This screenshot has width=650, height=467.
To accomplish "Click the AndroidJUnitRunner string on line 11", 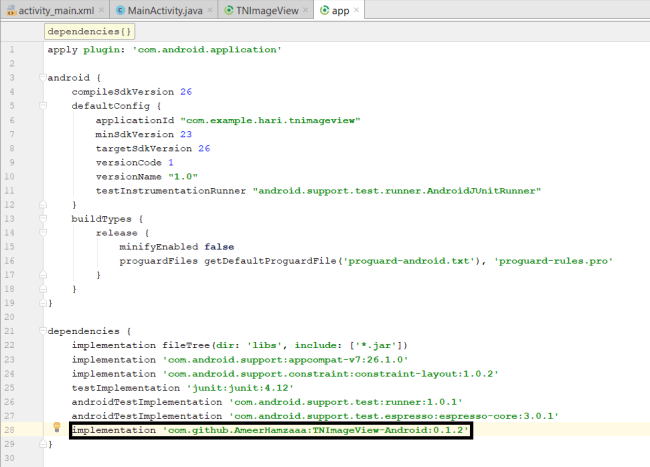I will tap(397, 191).
